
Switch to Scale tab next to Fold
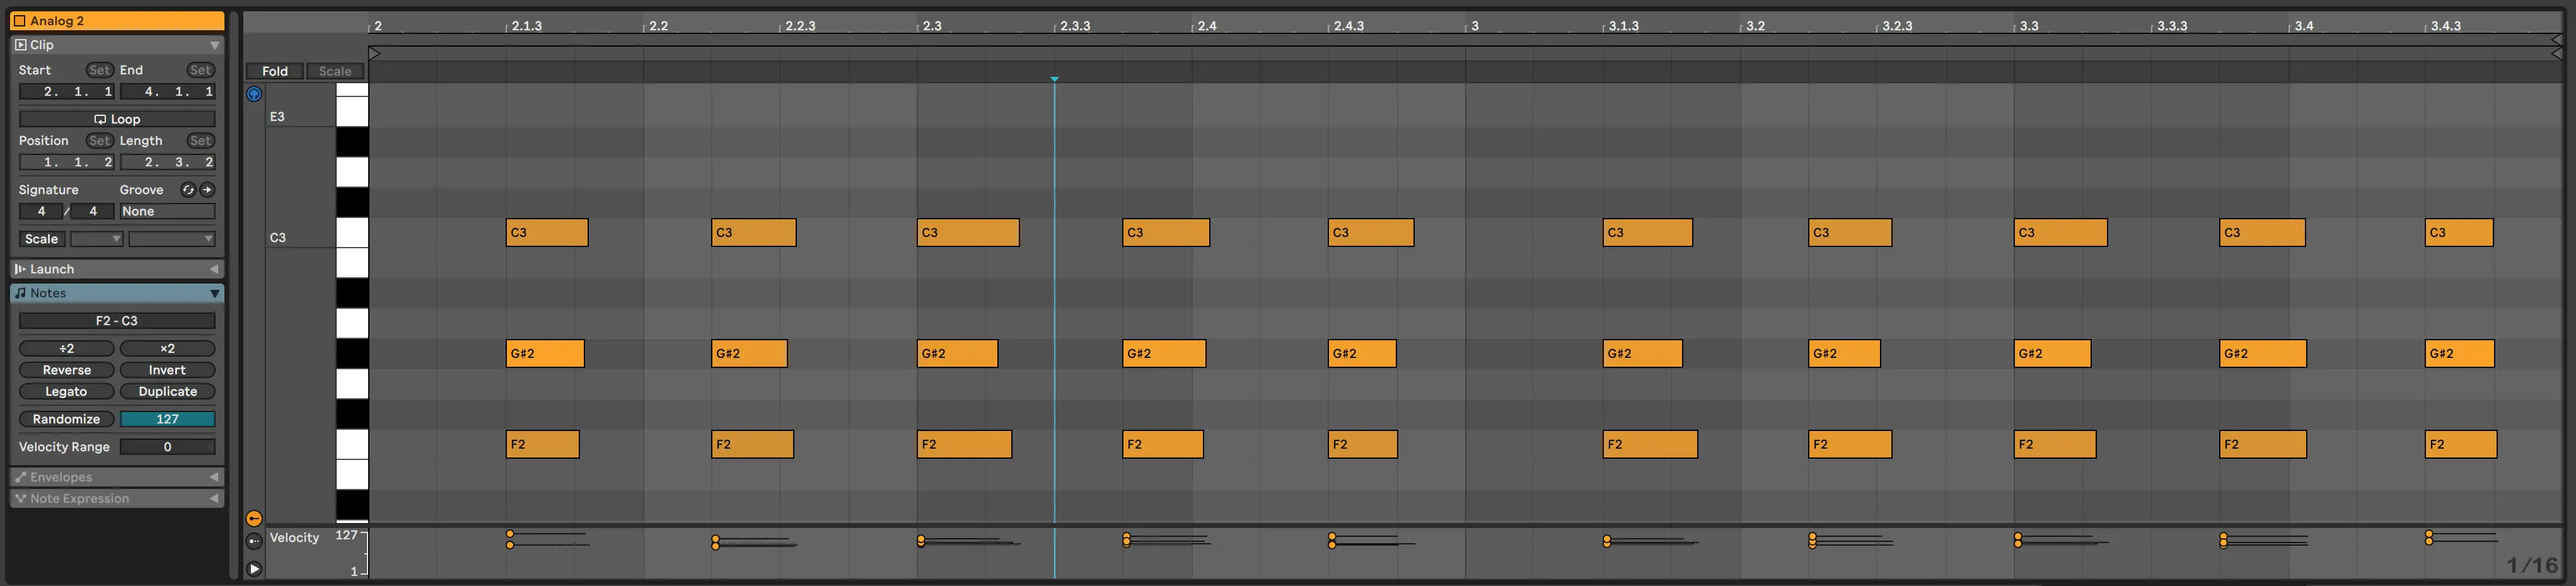coord(335,71)
